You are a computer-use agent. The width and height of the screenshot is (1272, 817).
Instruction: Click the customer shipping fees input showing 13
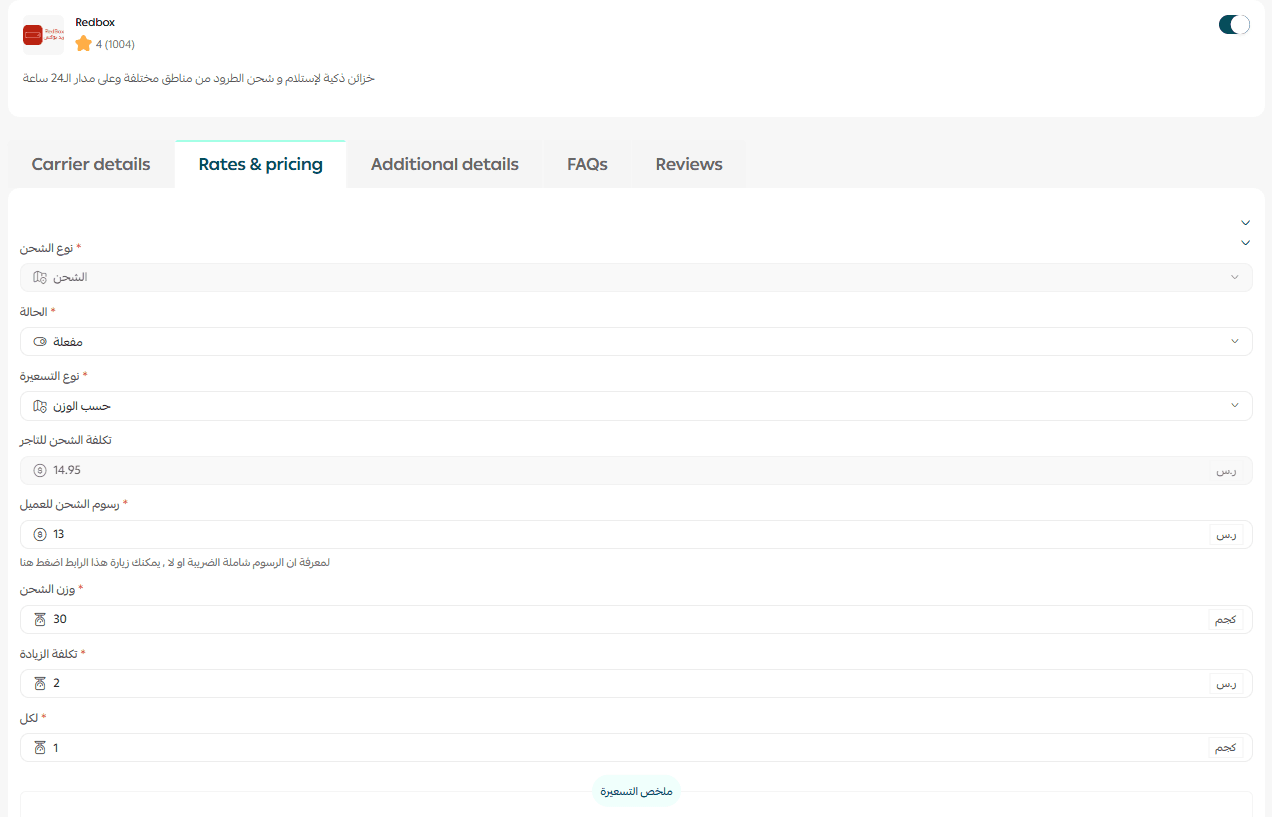coord(620,535)
